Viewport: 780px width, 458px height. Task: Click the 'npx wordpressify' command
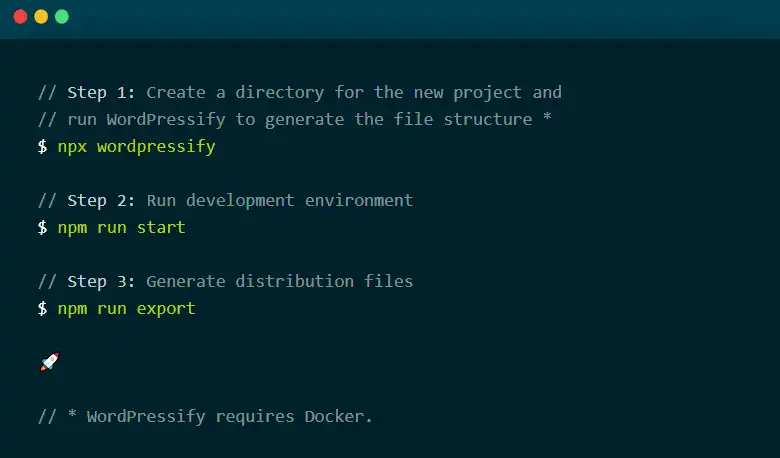[x=136, y=147]
